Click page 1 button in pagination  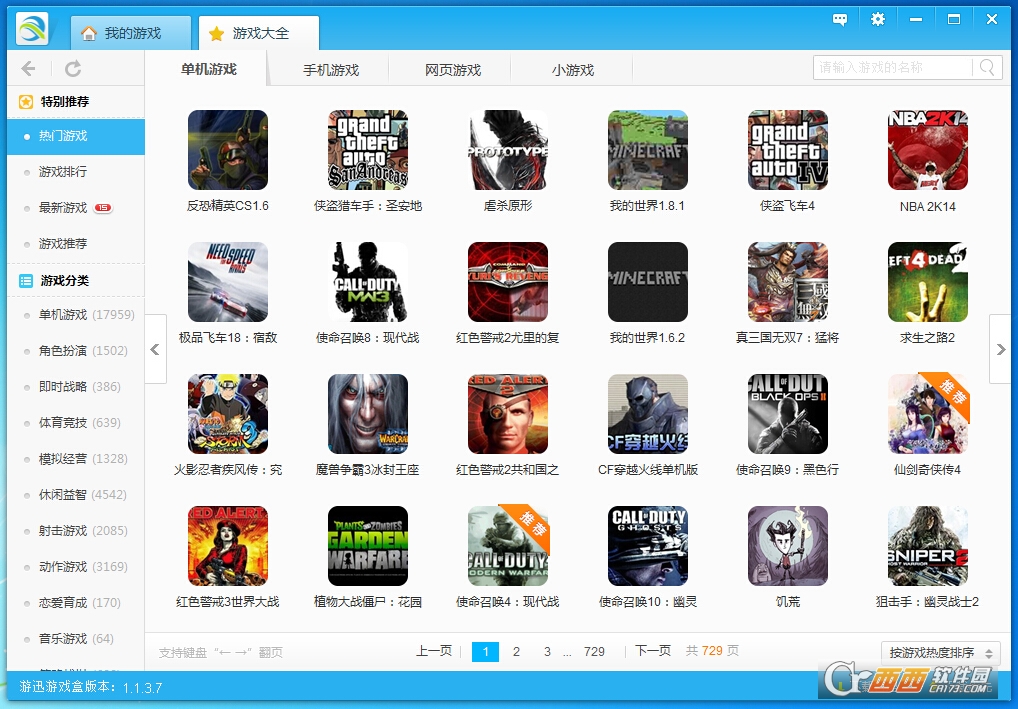click(x=485, y=652)
